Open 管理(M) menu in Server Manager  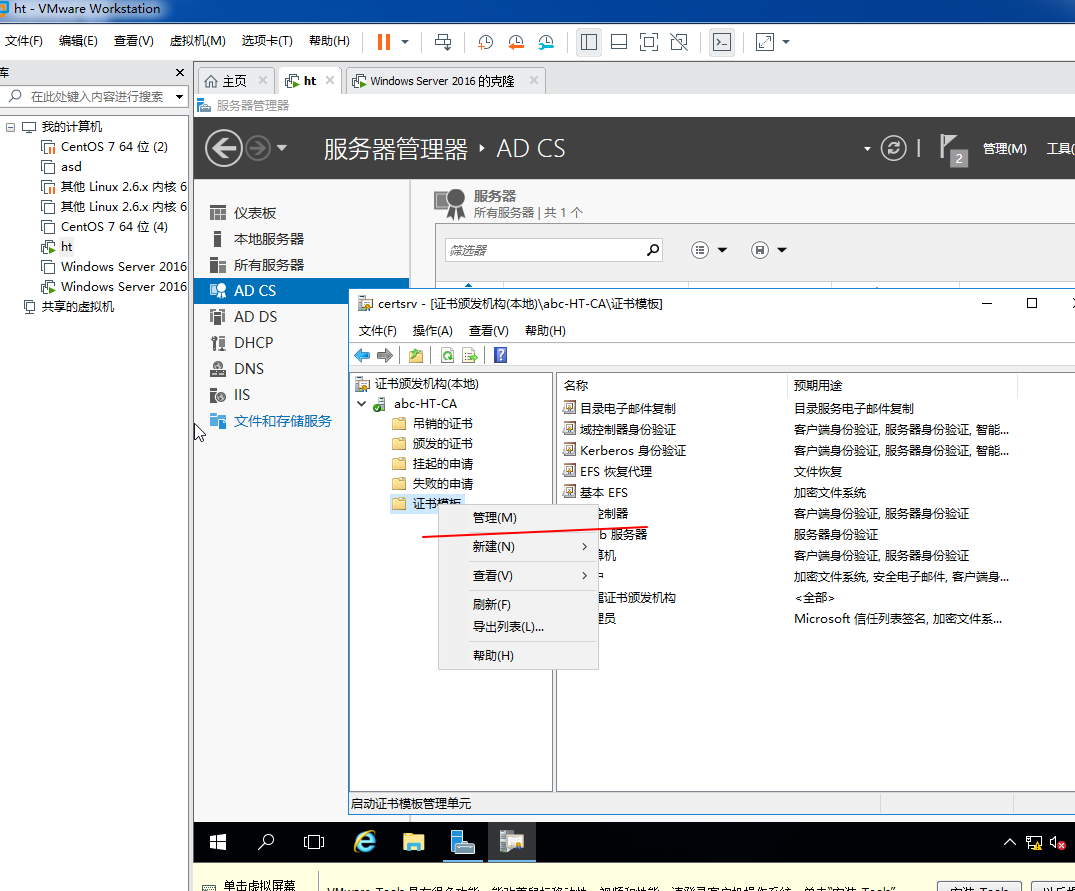(x=1004, y=149)
